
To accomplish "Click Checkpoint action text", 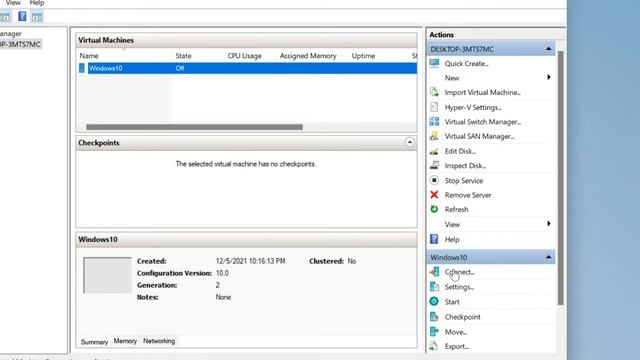I will [x=462, y=317].
